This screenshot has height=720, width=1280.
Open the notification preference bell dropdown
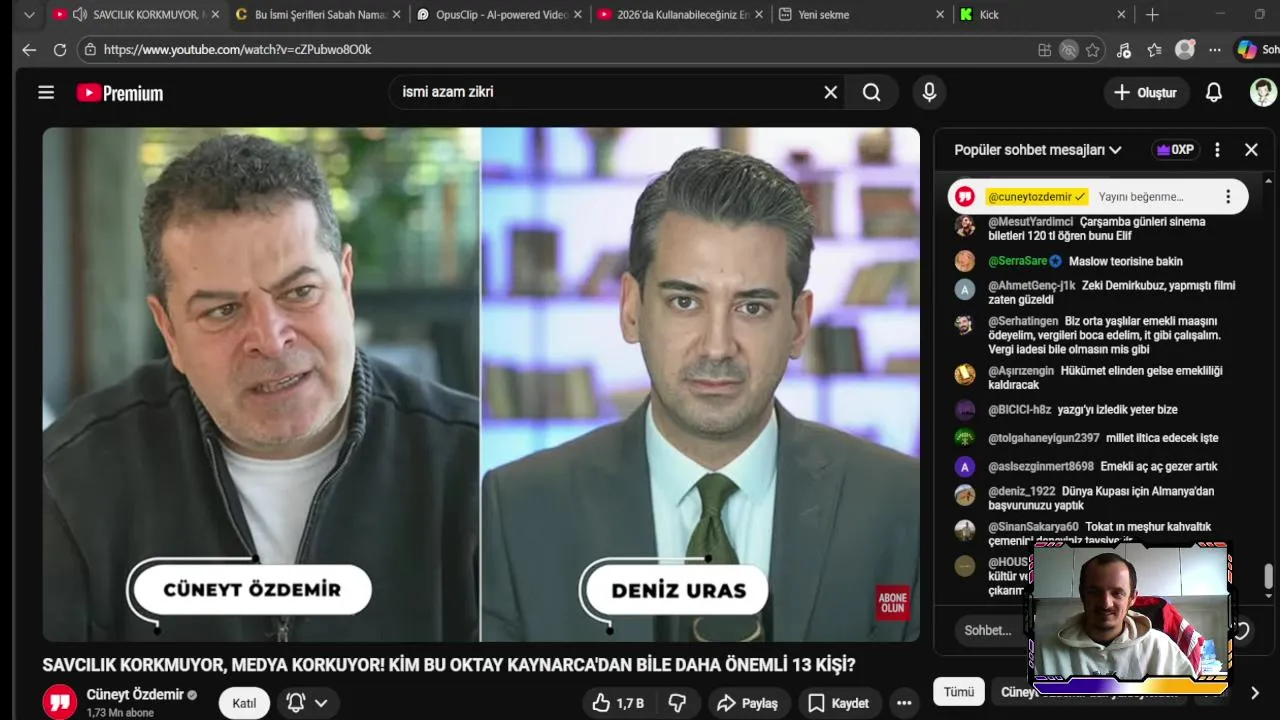click(x=306, y=703)
